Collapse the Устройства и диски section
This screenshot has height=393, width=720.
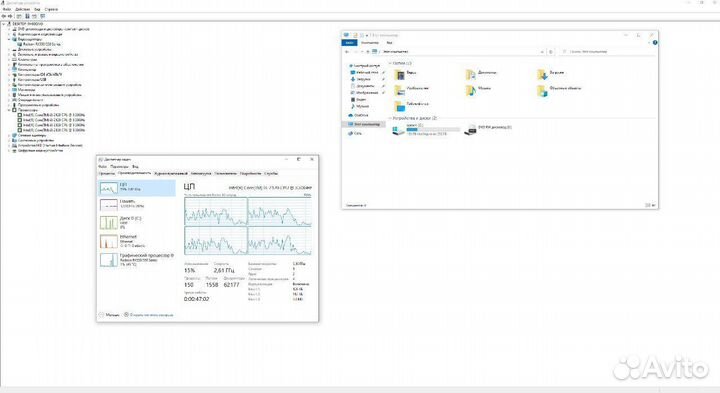390,118
